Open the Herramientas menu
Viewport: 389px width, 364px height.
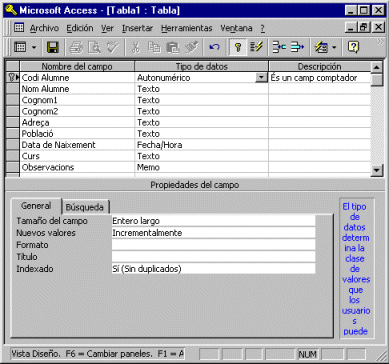pyautogui.click(x=187, y=28)
